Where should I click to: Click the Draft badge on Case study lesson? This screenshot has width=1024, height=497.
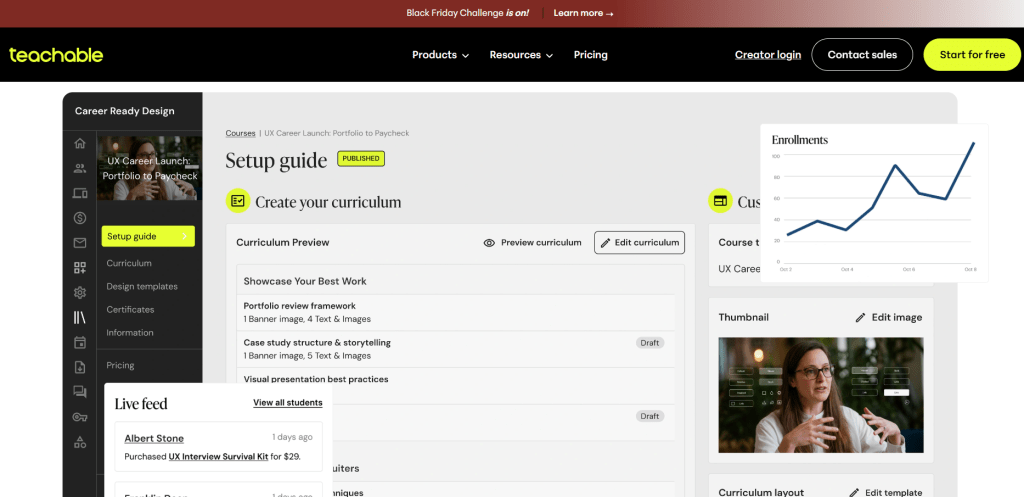point(650,343)
